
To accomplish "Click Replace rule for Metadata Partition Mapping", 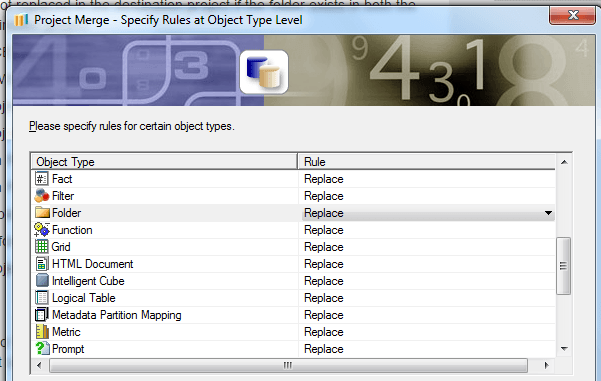I will coord(323,315).
